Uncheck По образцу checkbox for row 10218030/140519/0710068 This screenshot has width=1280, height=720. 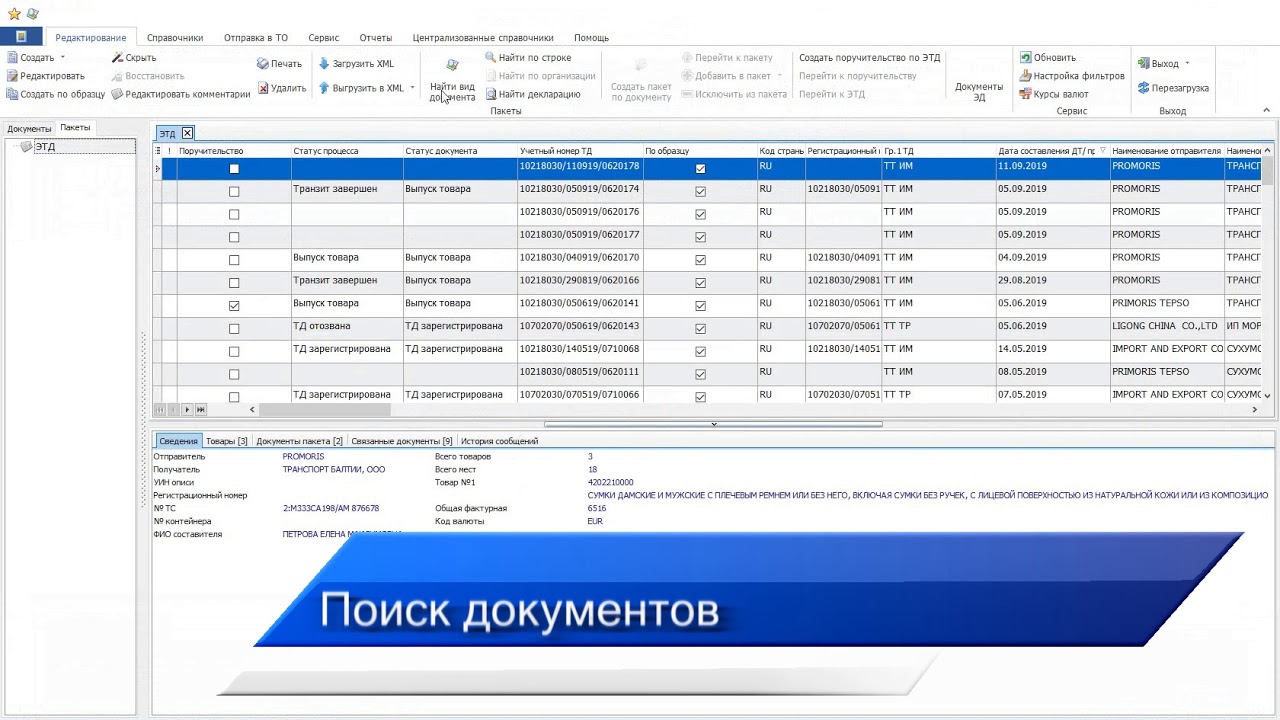pos(700,352)
